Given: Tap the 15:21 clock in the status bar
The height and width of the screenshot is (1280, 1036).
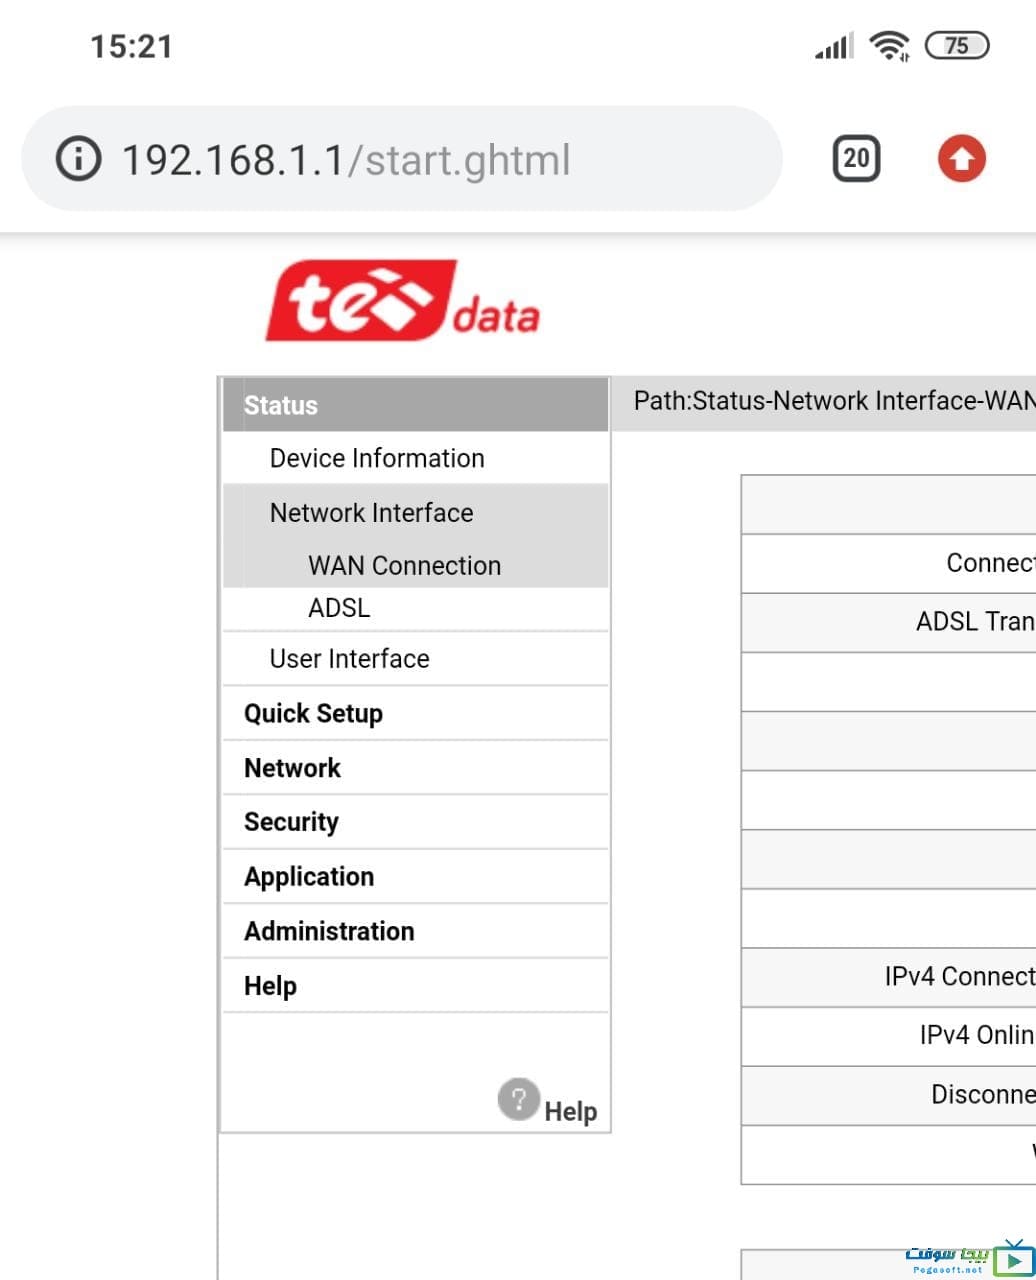Looking at the screenshot, I should tap(131, 46).
